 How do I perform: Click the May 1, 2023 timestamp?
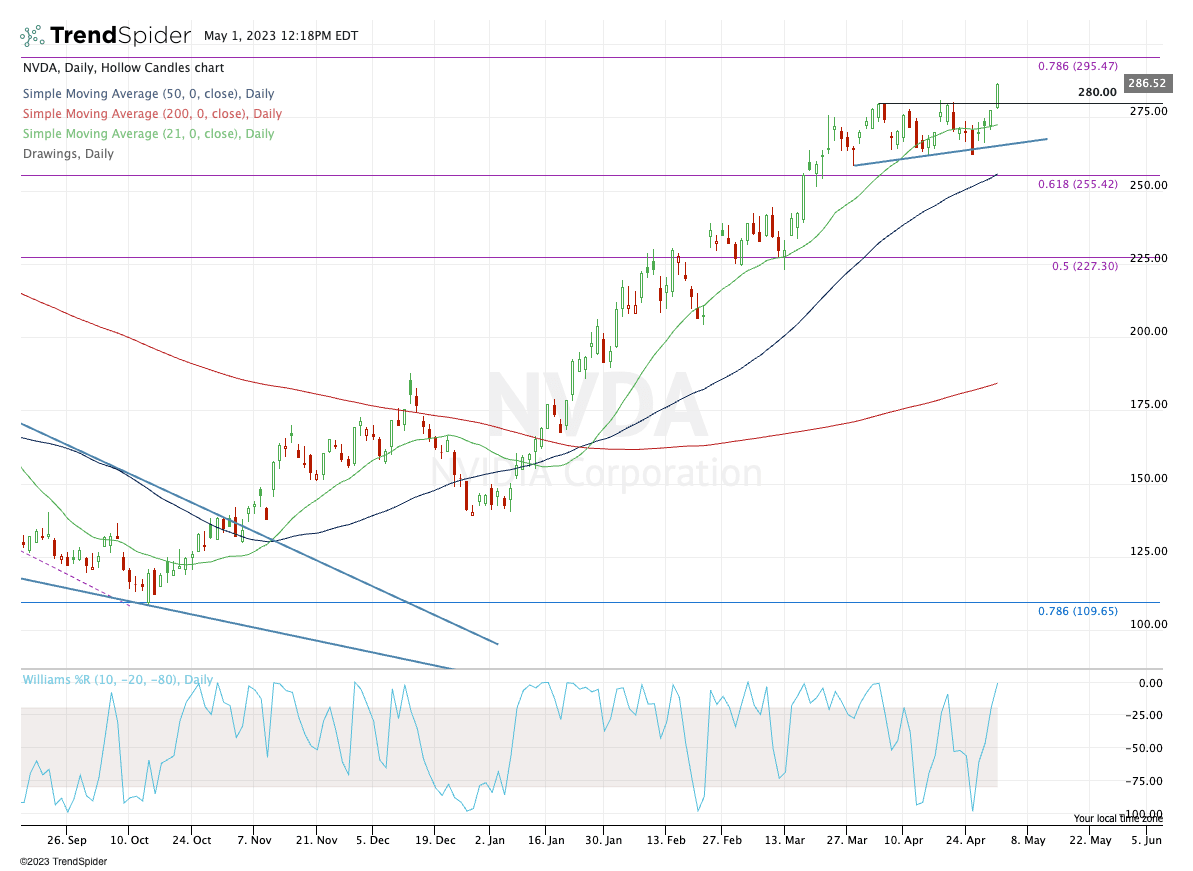click(274, 35)
